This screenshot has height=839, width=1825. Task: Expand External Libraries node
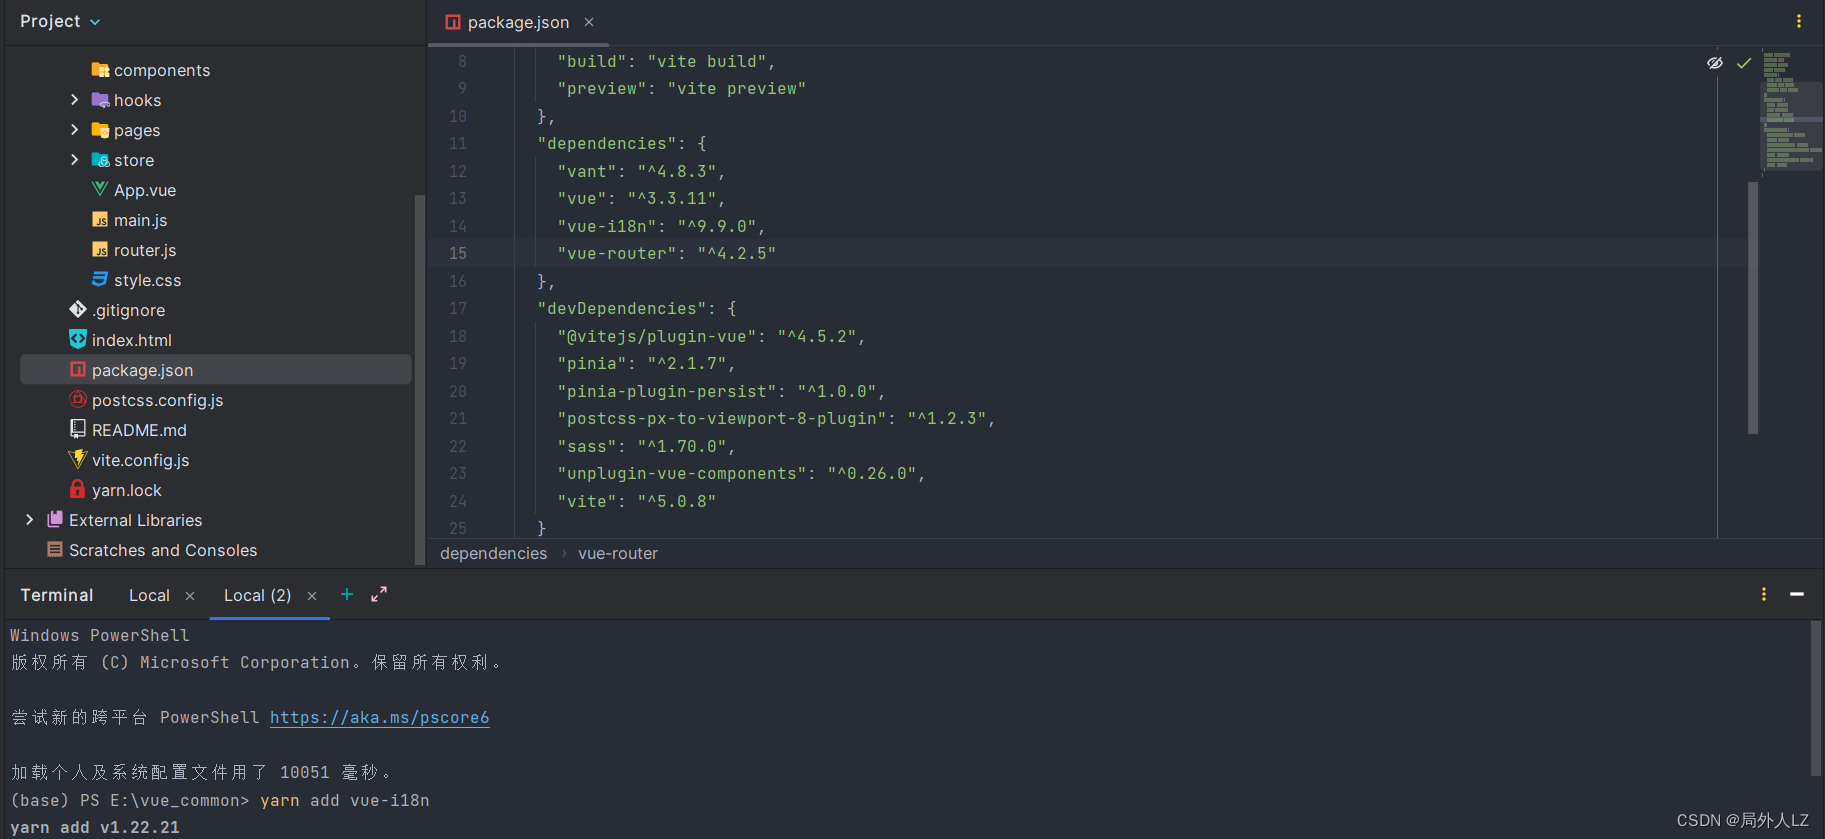click(29, 519)
